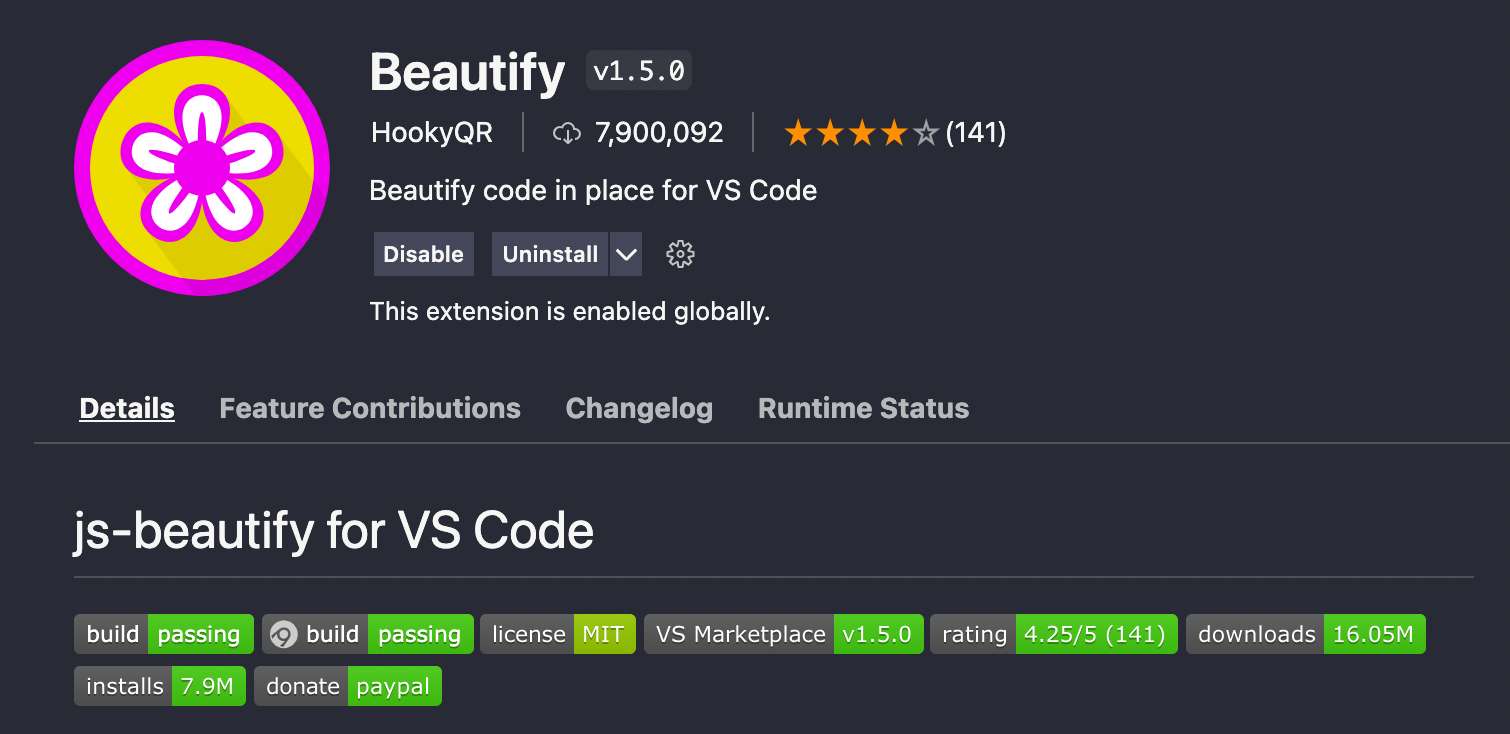Click the Beautify extension title
Screen dimensions: 1510x734
click(x=467, y=72)
